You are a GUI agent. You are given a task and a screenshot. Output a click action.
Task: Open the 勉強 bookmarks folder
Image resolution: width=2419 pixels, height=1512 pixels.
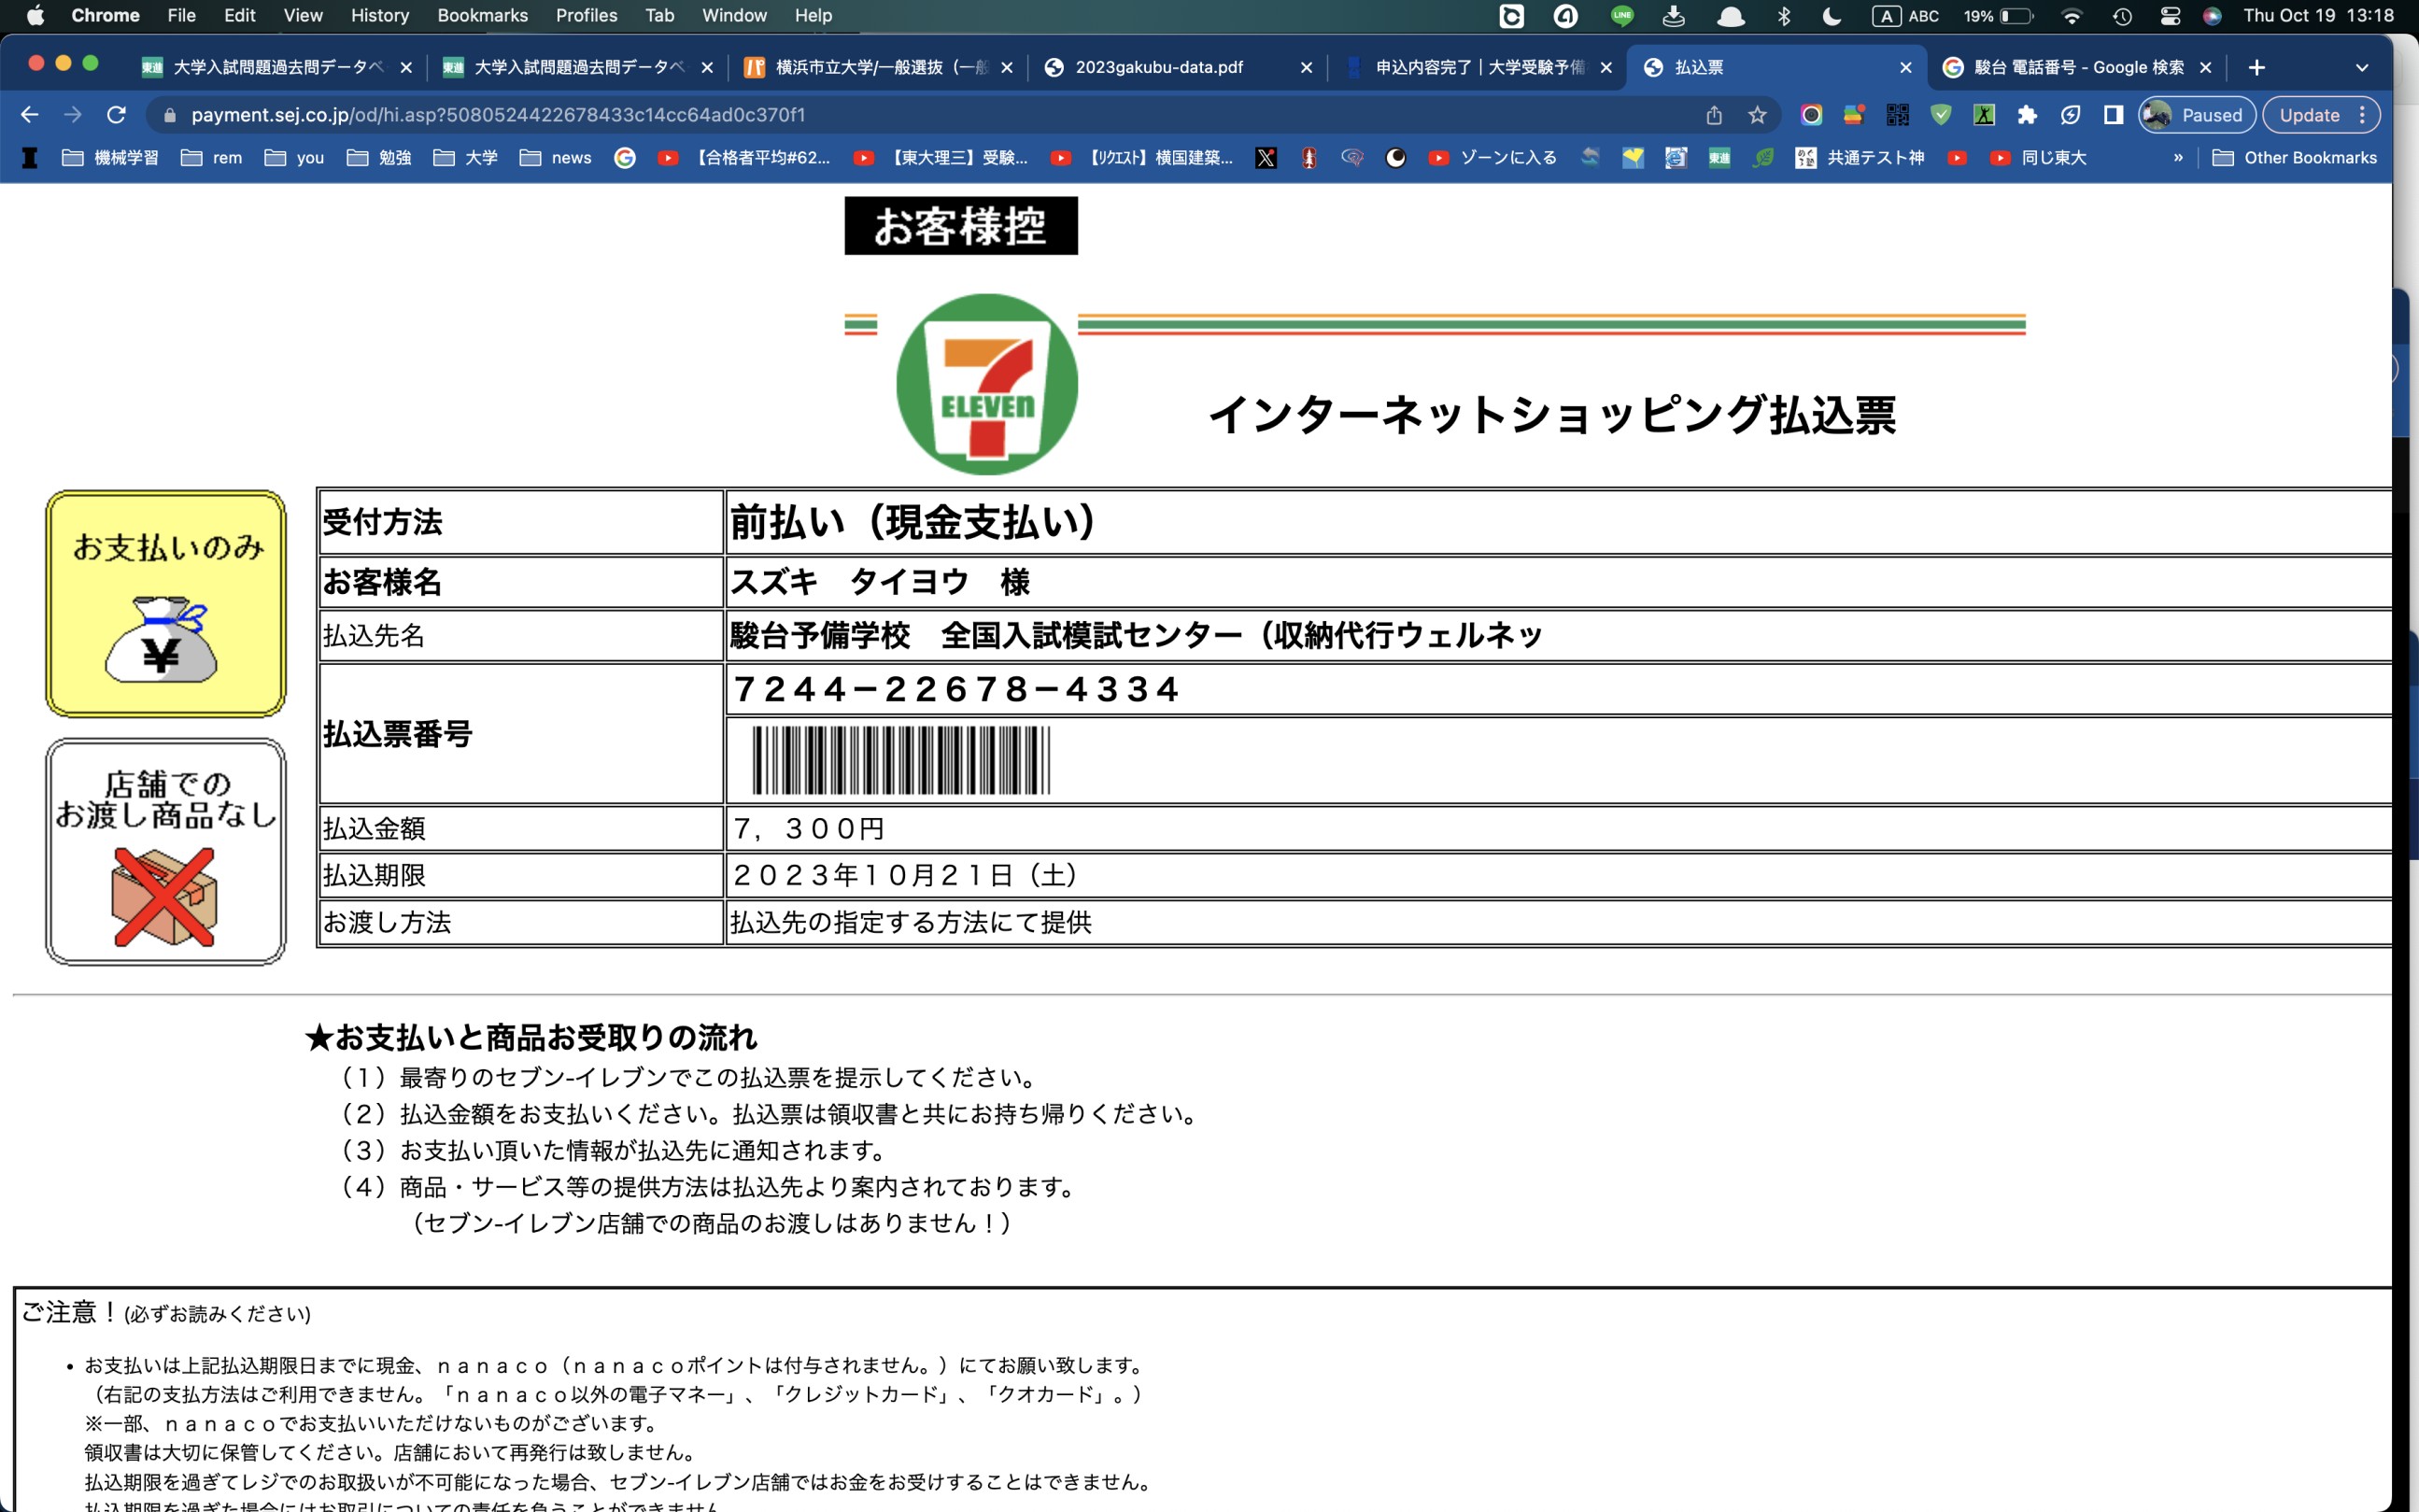[379, 158]
